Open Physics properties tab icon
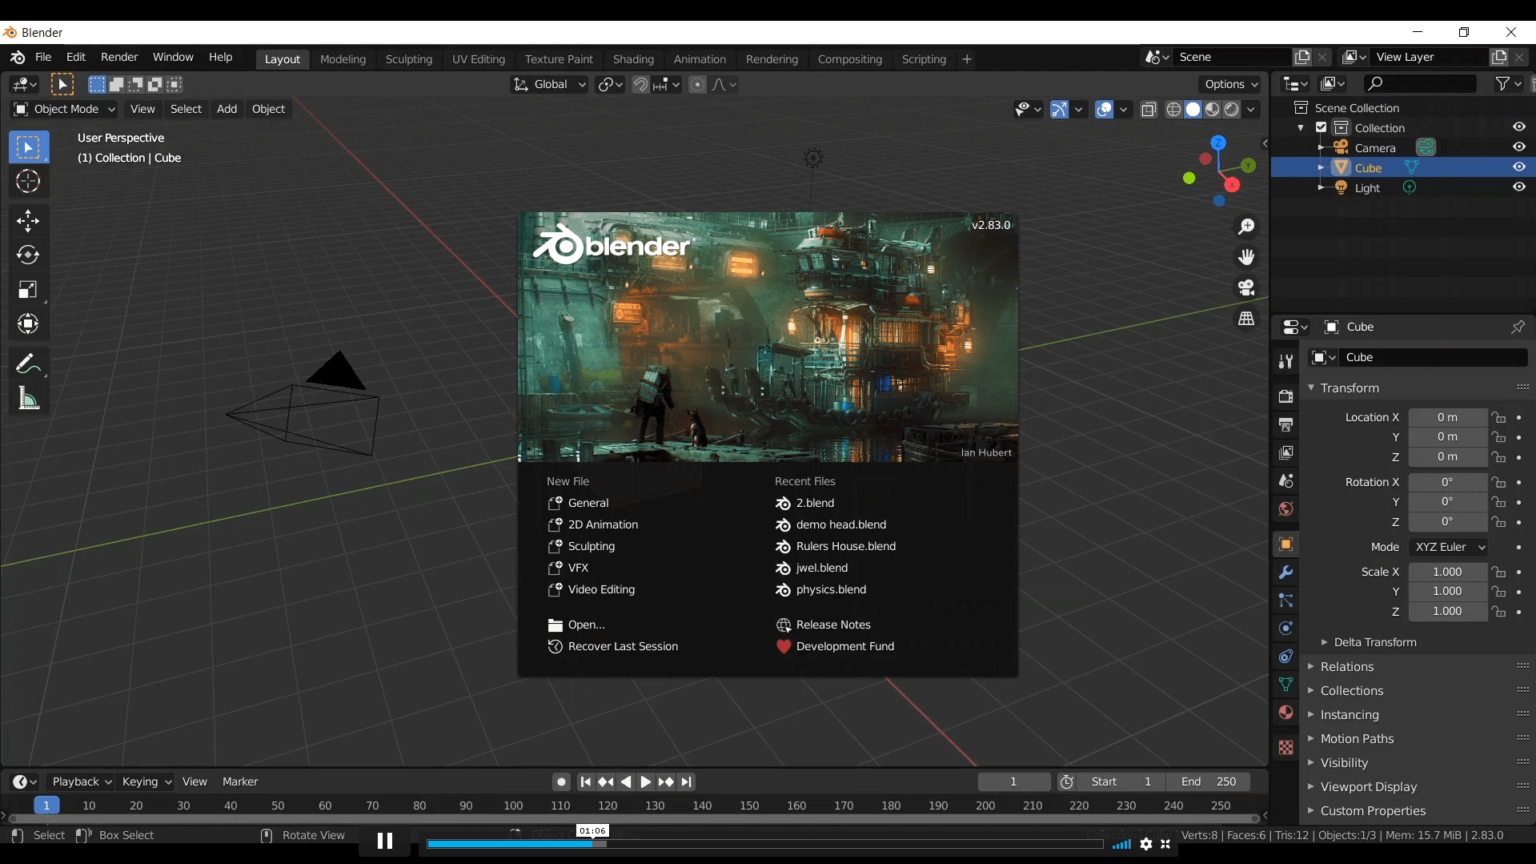1536x864 pixels. [x=1286, y=628]
